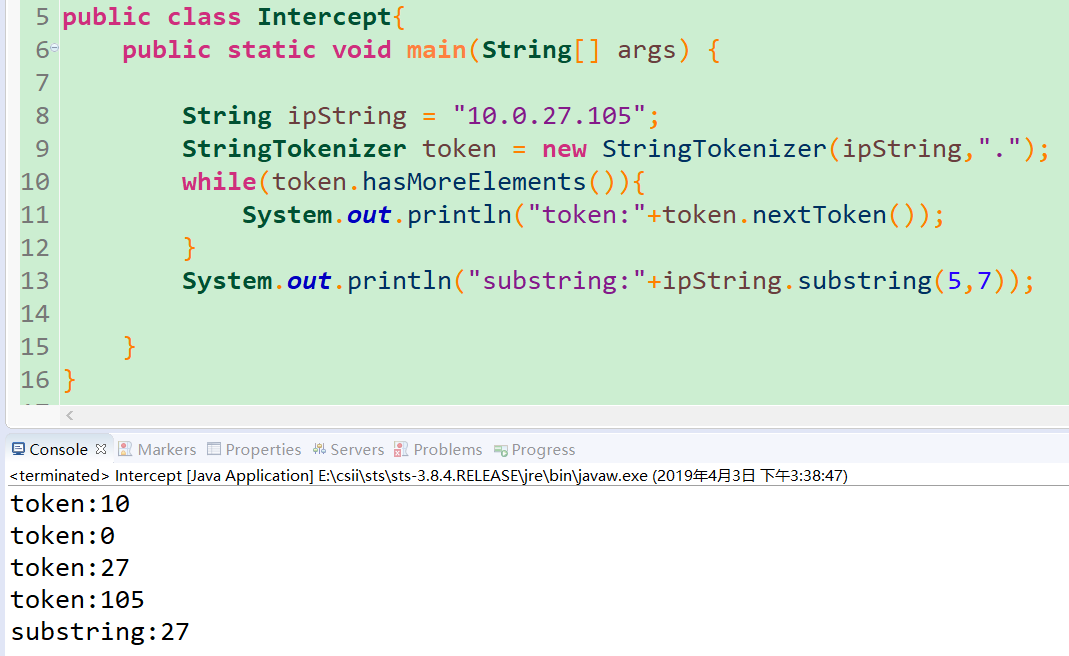
Task: Click the 'new' keyword on line 9
Action: [x=564, y=149]
